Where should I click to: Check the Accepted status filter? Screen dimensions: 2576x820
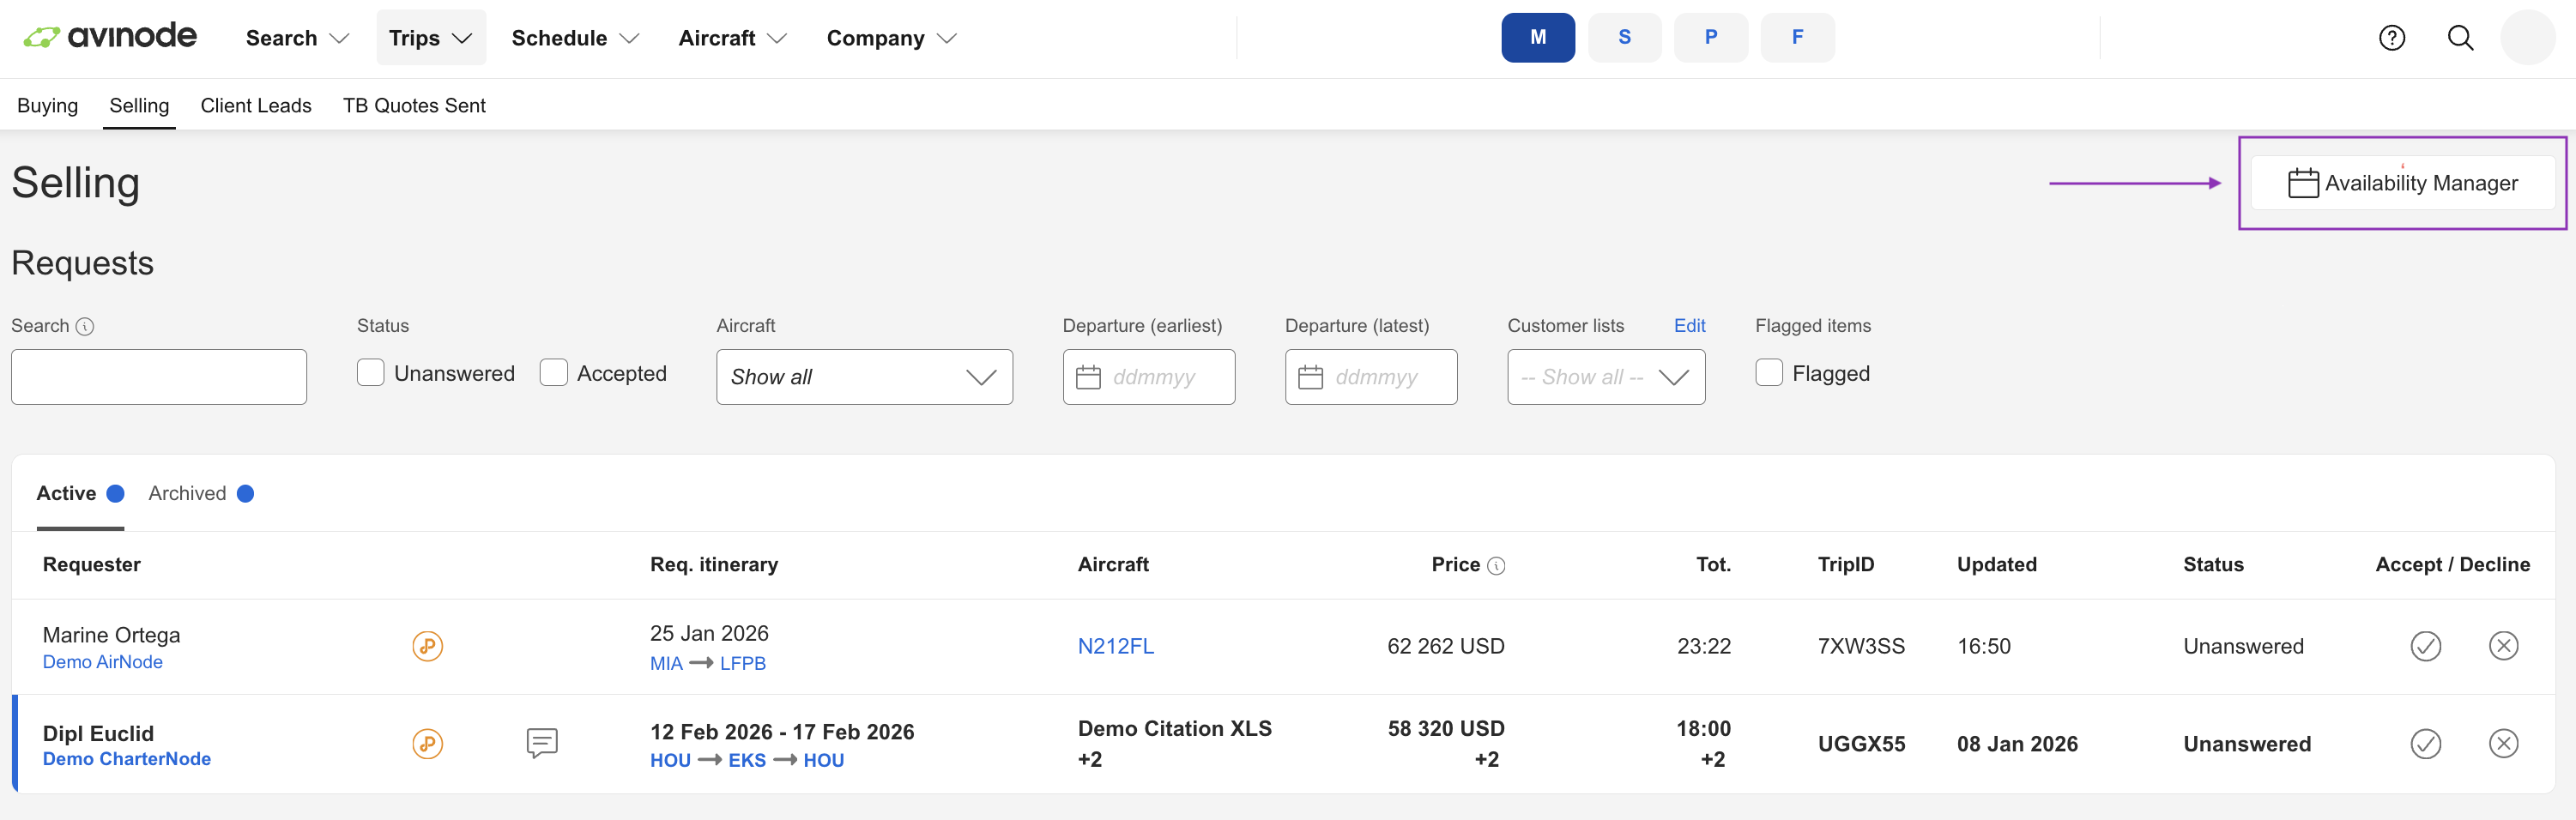pyautogui.click(x=553, y=372)
